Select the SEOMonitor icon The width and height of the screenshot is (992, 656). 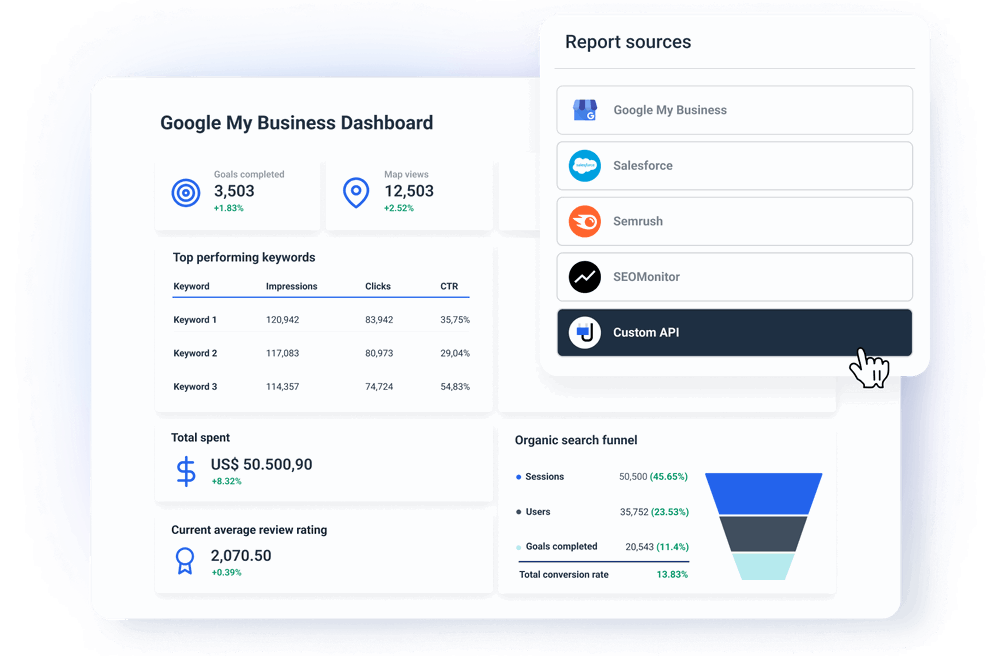pyautogui.click(x=584, y=277)
